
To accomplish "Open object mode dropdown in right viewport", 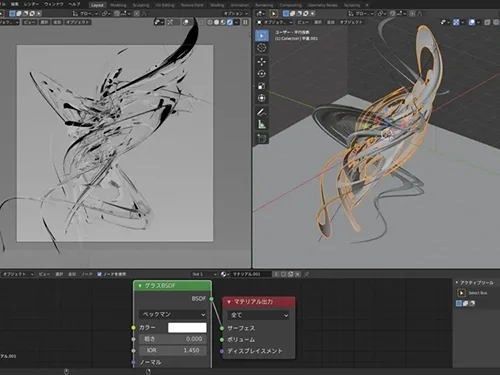I will point(275,22).
